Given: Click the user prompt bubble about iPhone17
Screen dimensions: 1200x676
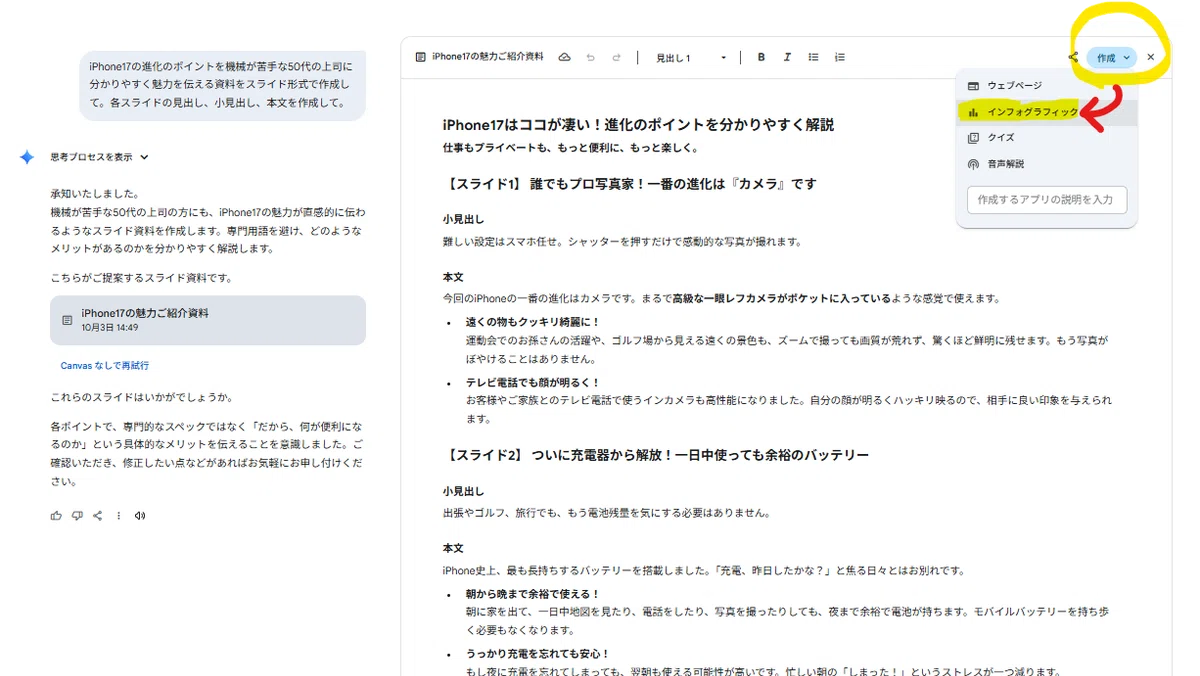Looking at the screenshot, I should [x=222, y=84].
